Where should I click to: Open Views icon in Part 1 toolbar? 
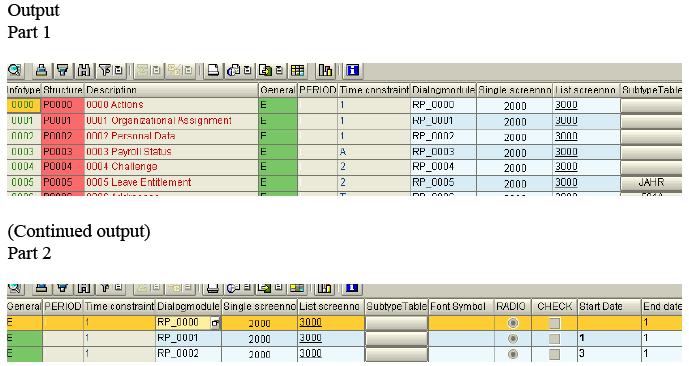[x=234, y=70]
